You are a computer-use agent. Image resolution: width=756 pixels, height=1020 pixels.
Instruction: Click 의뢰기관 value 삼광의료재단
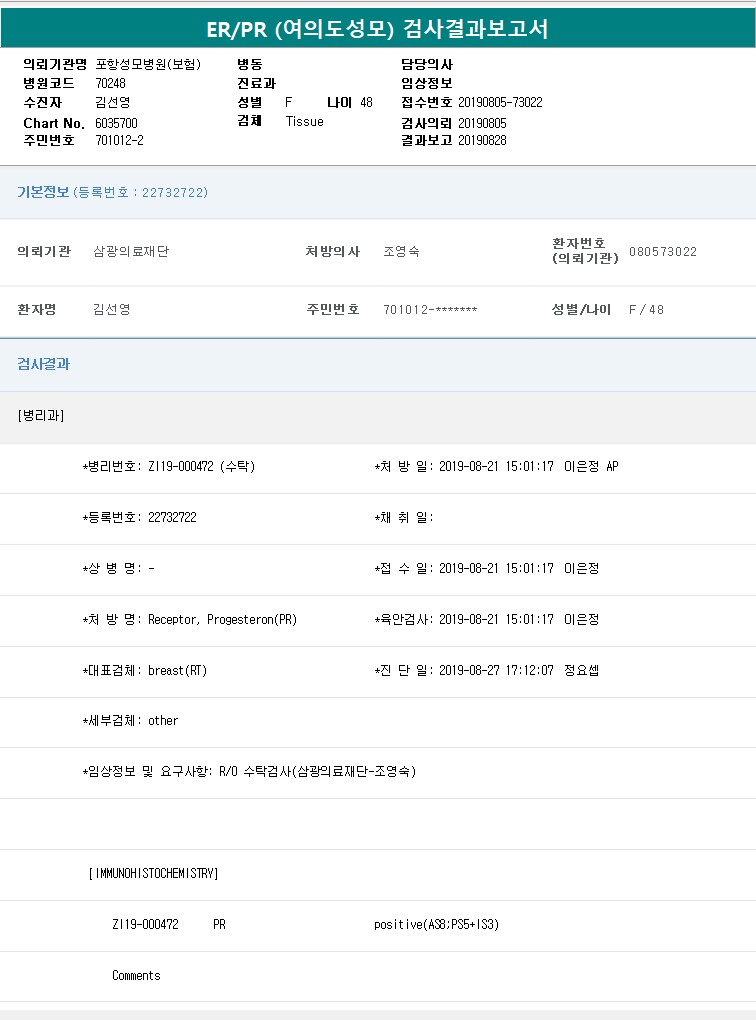(131, 252)
